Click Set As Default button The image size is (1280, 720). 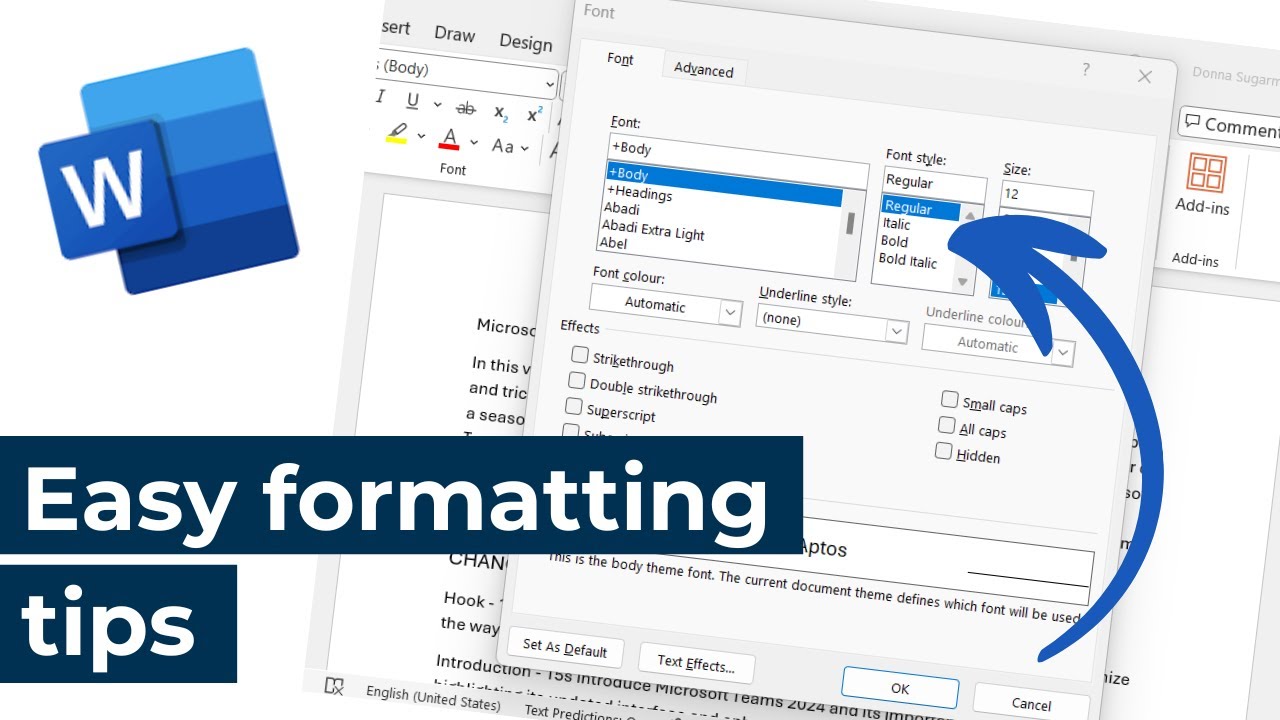(x=565, y=648)
